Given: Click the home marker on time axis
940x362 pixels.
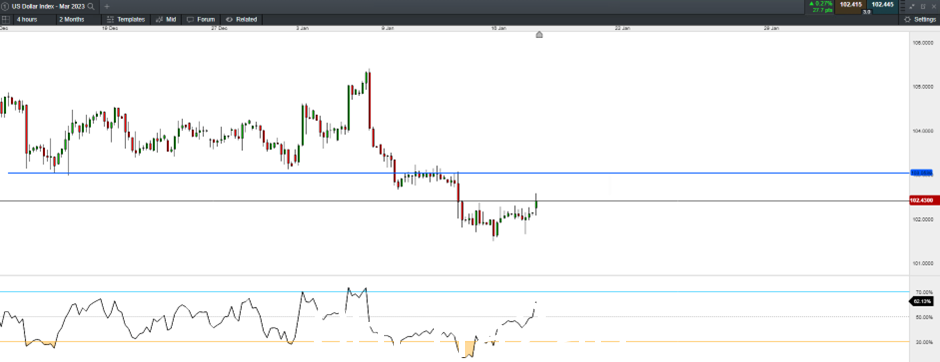Looking at the screenshot, I should (x=539, y=35).
